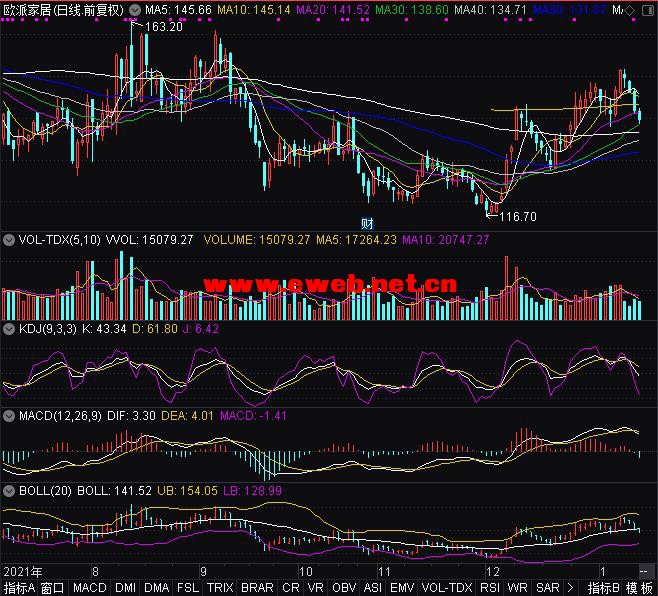Open the MACD panel dropdown circle
658x596 pixels.
tap(9, 414)
